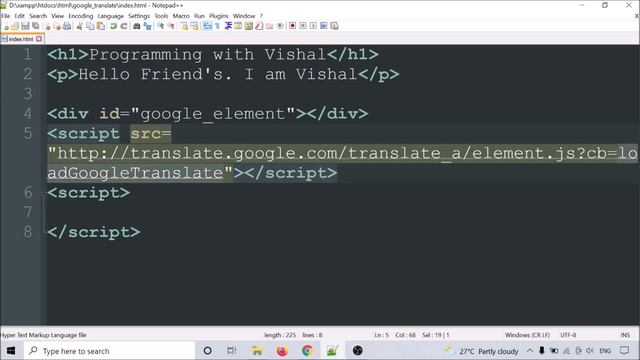Click the Replace toolbar icon

tap(148, 26)
